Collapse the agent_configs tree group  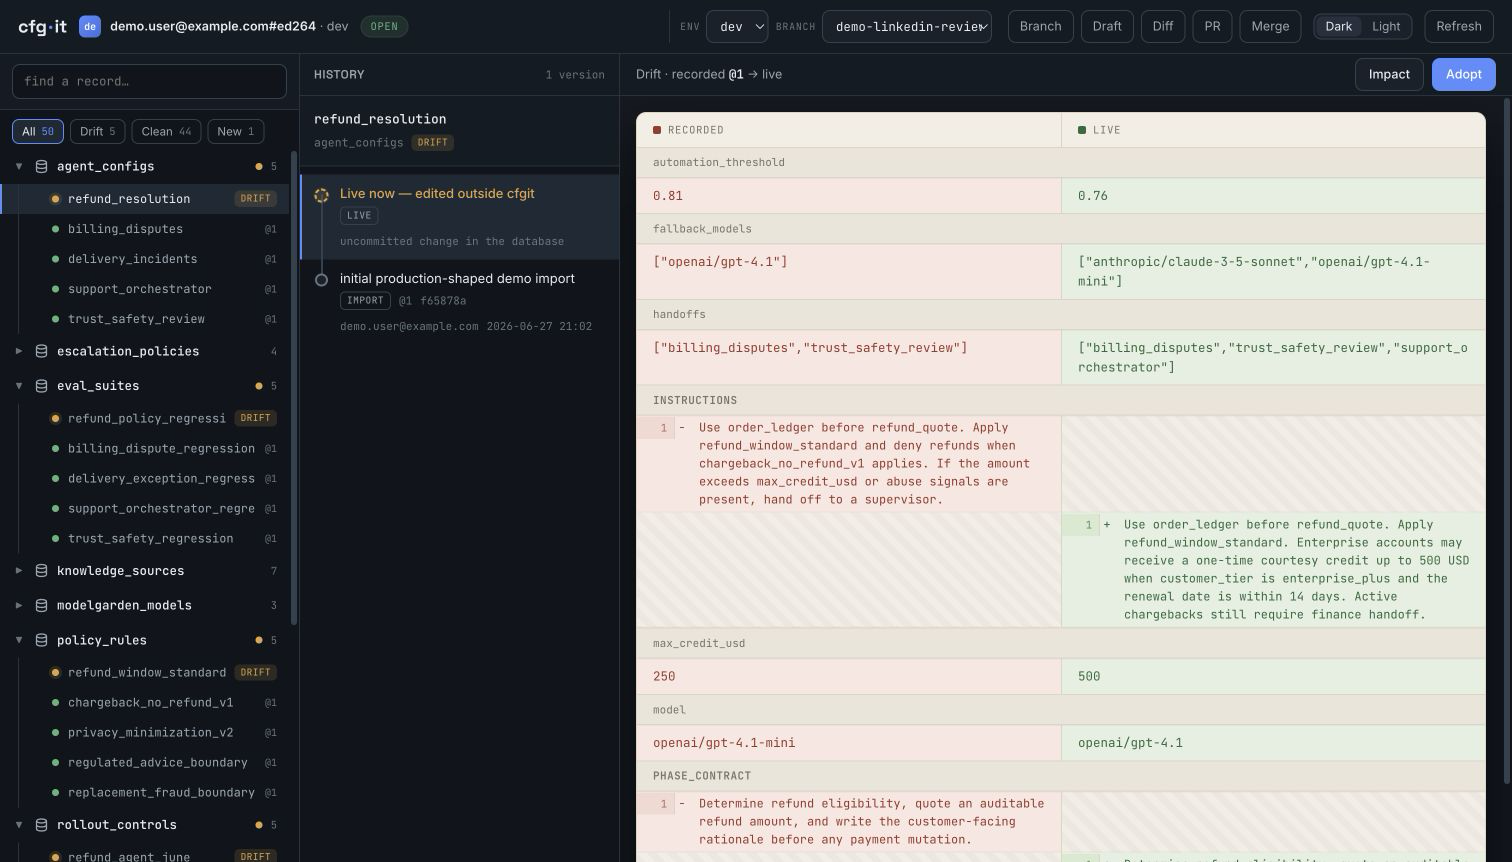[x=19, y=166]
